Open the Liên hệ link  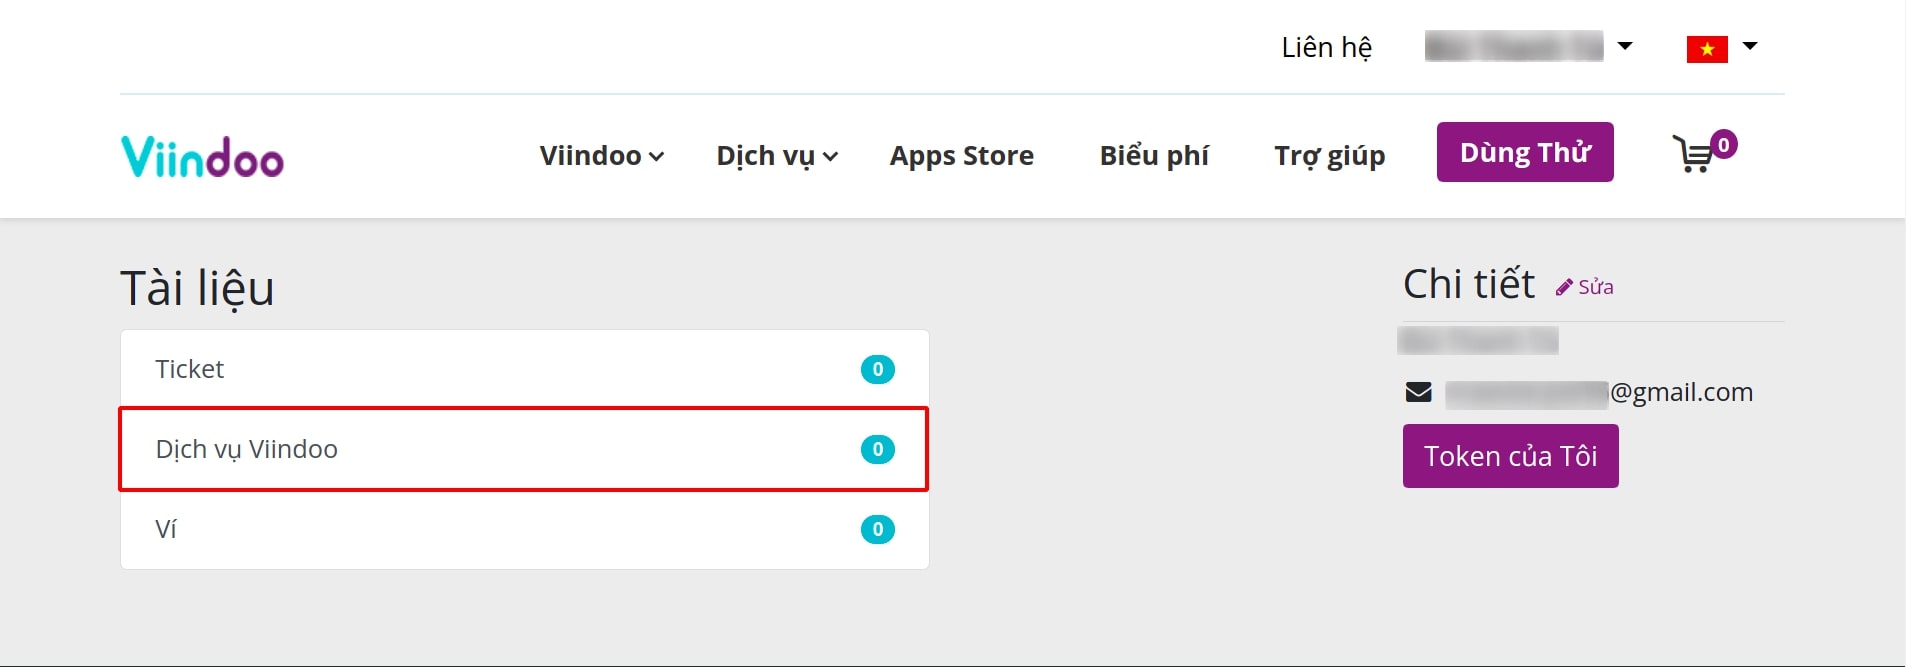1326,47
